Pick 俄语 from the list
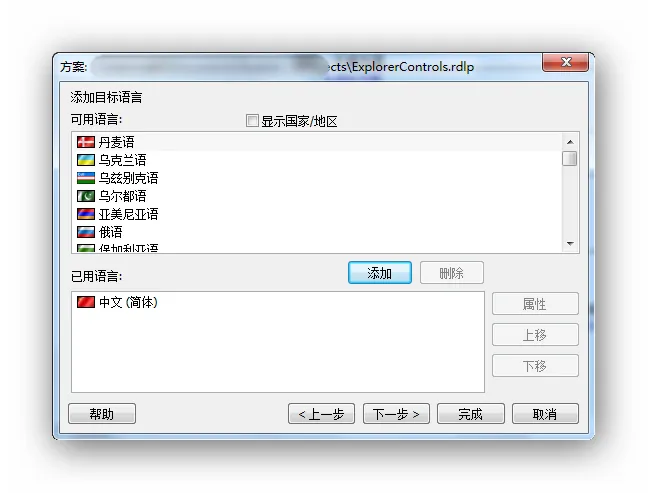Screen dimensions: 648x493 coord(317,232)
